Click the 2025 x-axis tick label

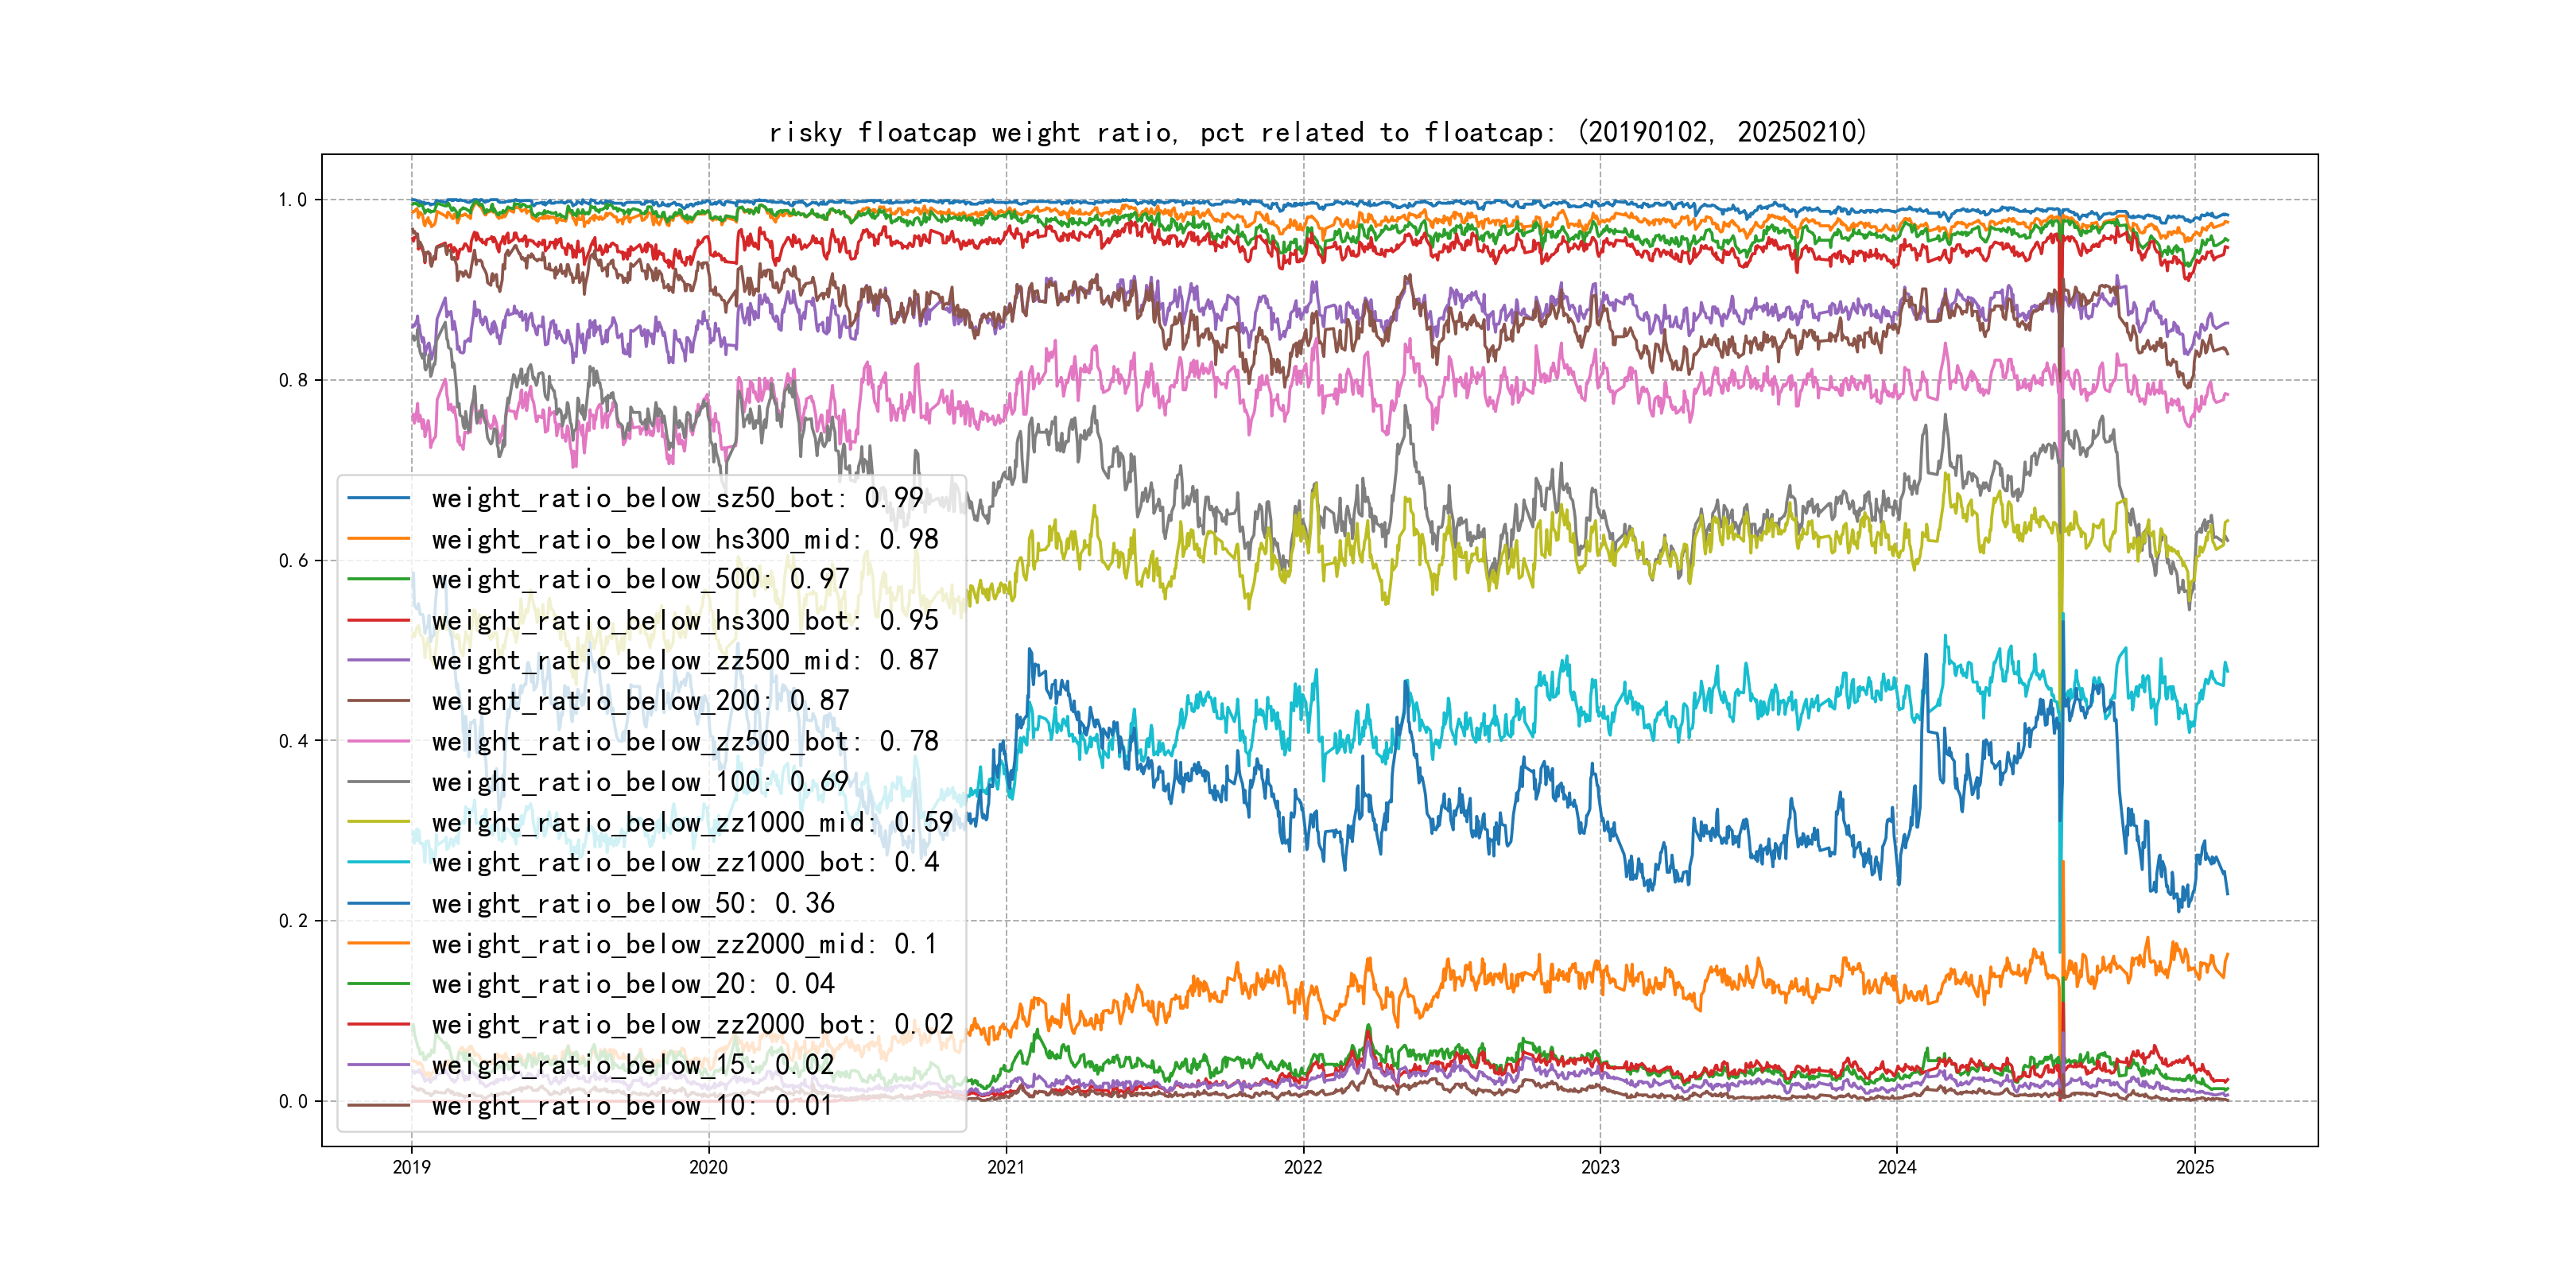(2194, 1167)
